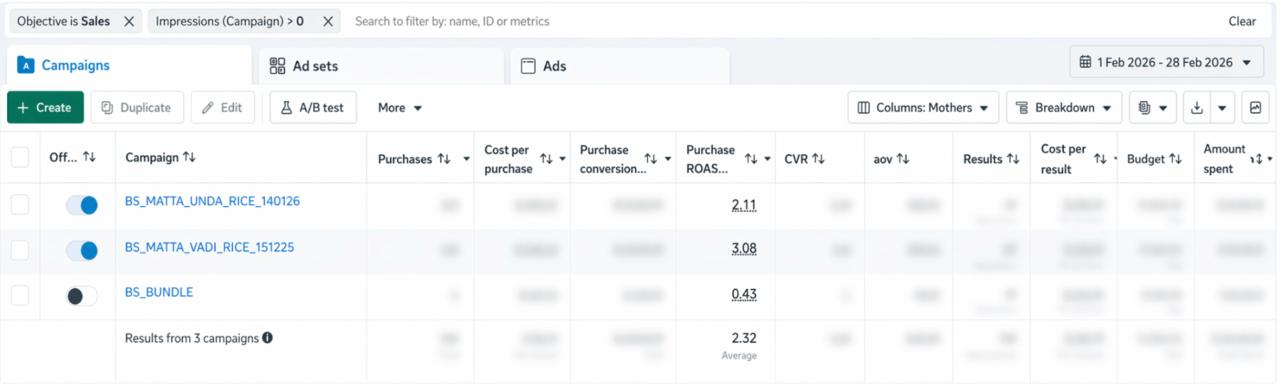Tick the select-all campaigns header checkbox
1280x388 pixels.
(20, 158)
